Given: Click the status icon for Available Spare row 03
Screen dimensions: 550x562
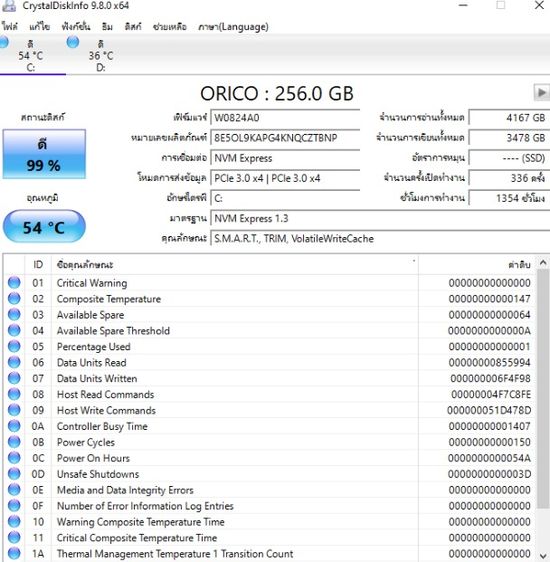Looking at the screenshot, I should tap(14, 314).
